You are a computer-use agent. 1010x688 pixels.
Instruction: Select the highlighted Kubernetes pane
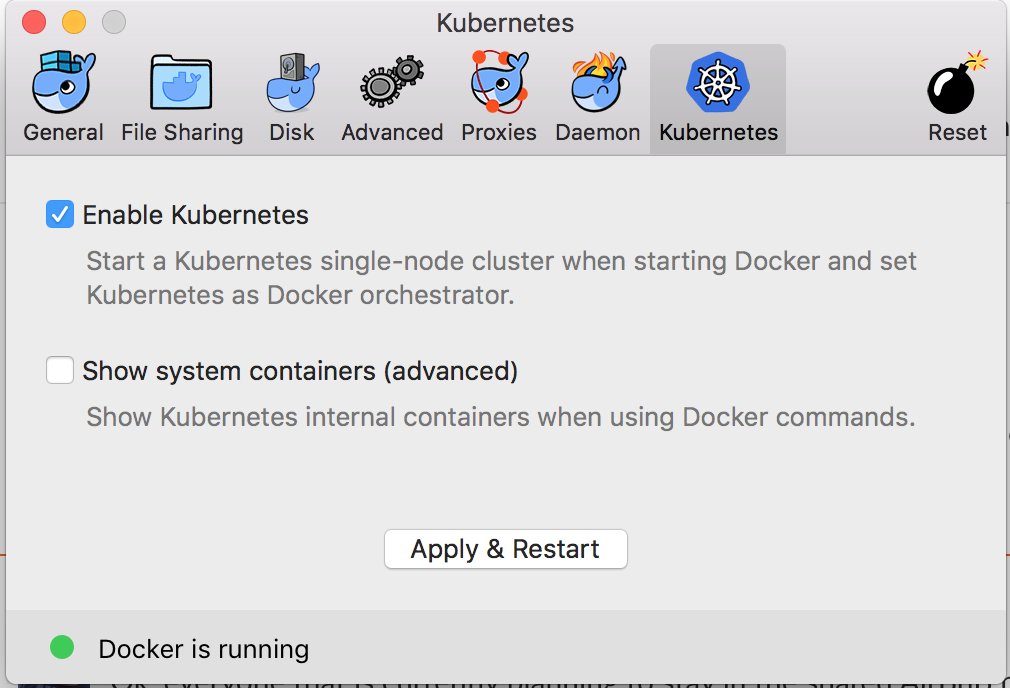[x=717, y=131]
